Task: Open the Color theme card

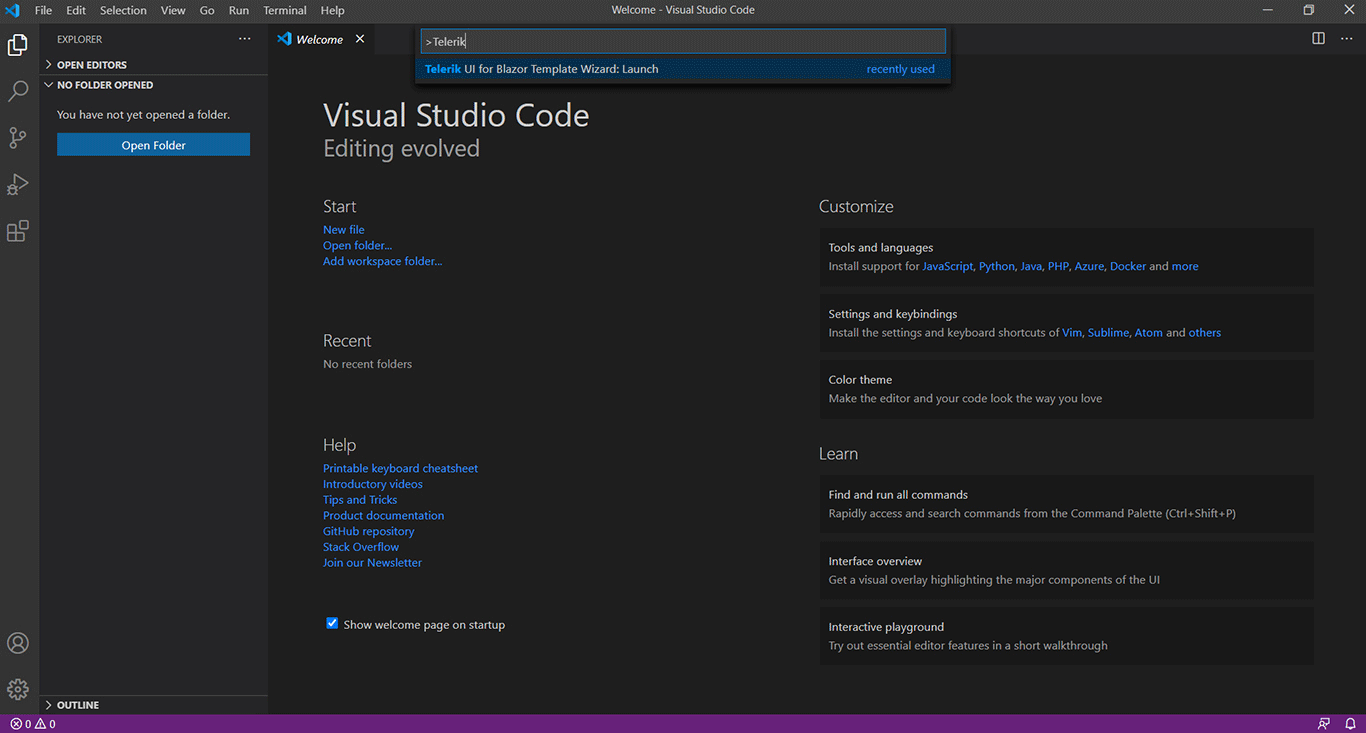Action: [1066, 389]
